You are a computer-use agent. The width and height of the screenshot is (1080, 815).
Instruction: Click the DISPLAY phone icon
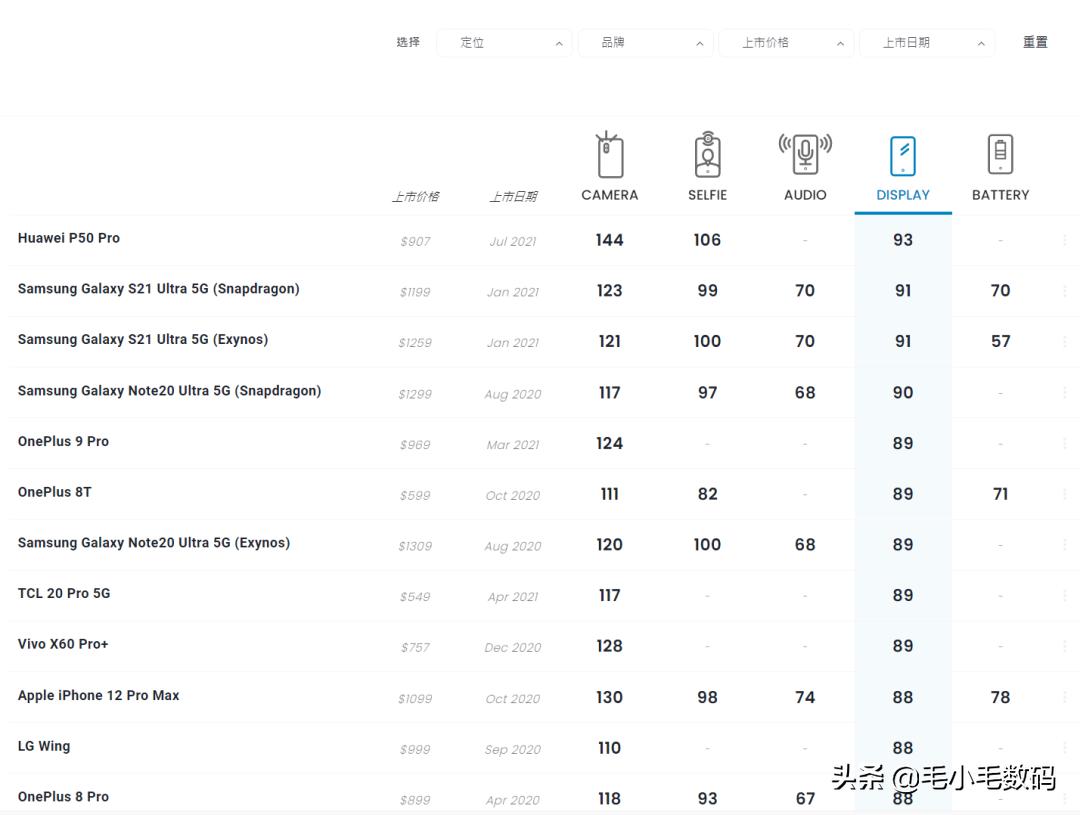902,156
